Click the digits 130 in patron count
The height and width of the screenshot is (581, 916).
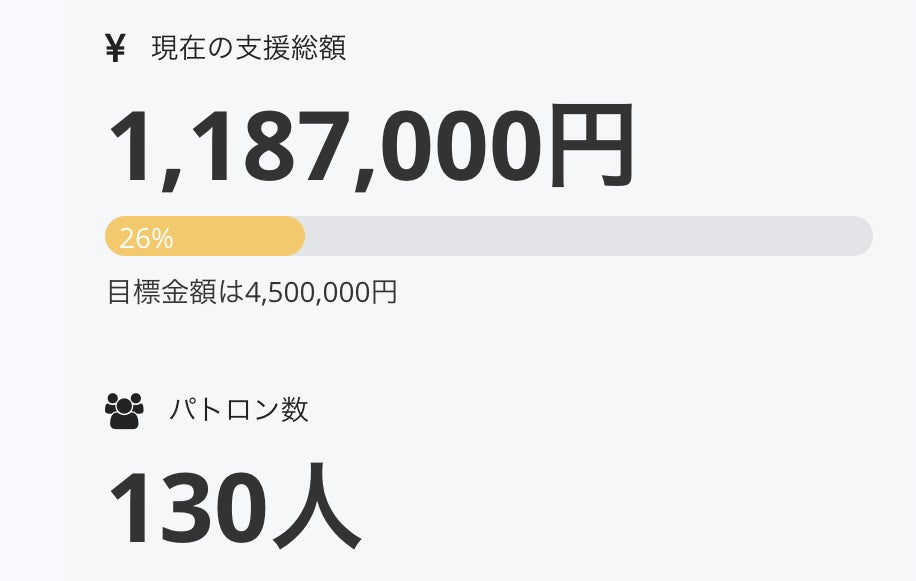[x=185, y=506]
